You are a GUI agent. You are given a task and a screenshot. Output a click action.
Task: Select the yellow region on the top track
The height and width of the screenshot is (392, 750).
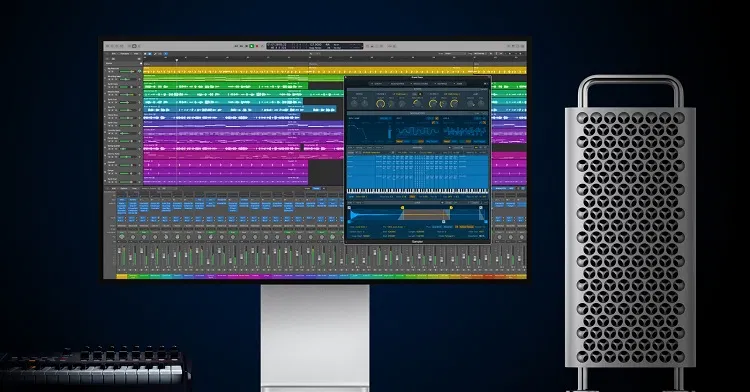[x=335, y=71]
